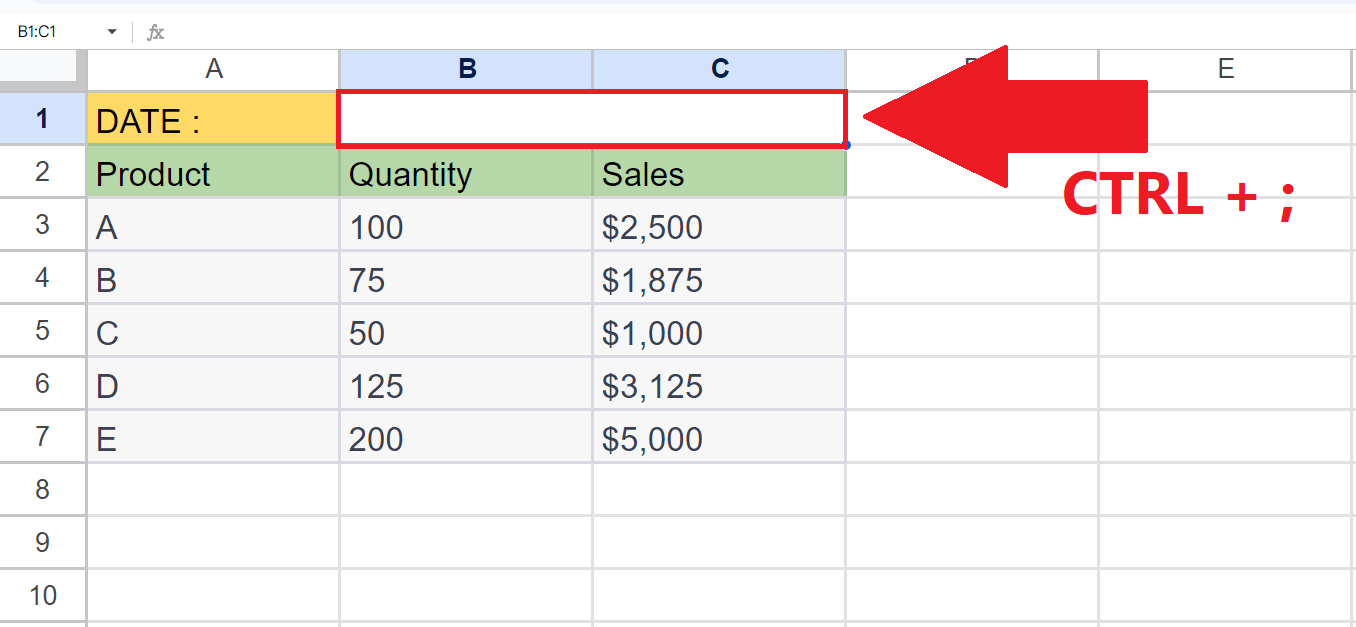Select the Sales header cell
Viewport: 1356px width, 627px height.
[x=719, y=173]
